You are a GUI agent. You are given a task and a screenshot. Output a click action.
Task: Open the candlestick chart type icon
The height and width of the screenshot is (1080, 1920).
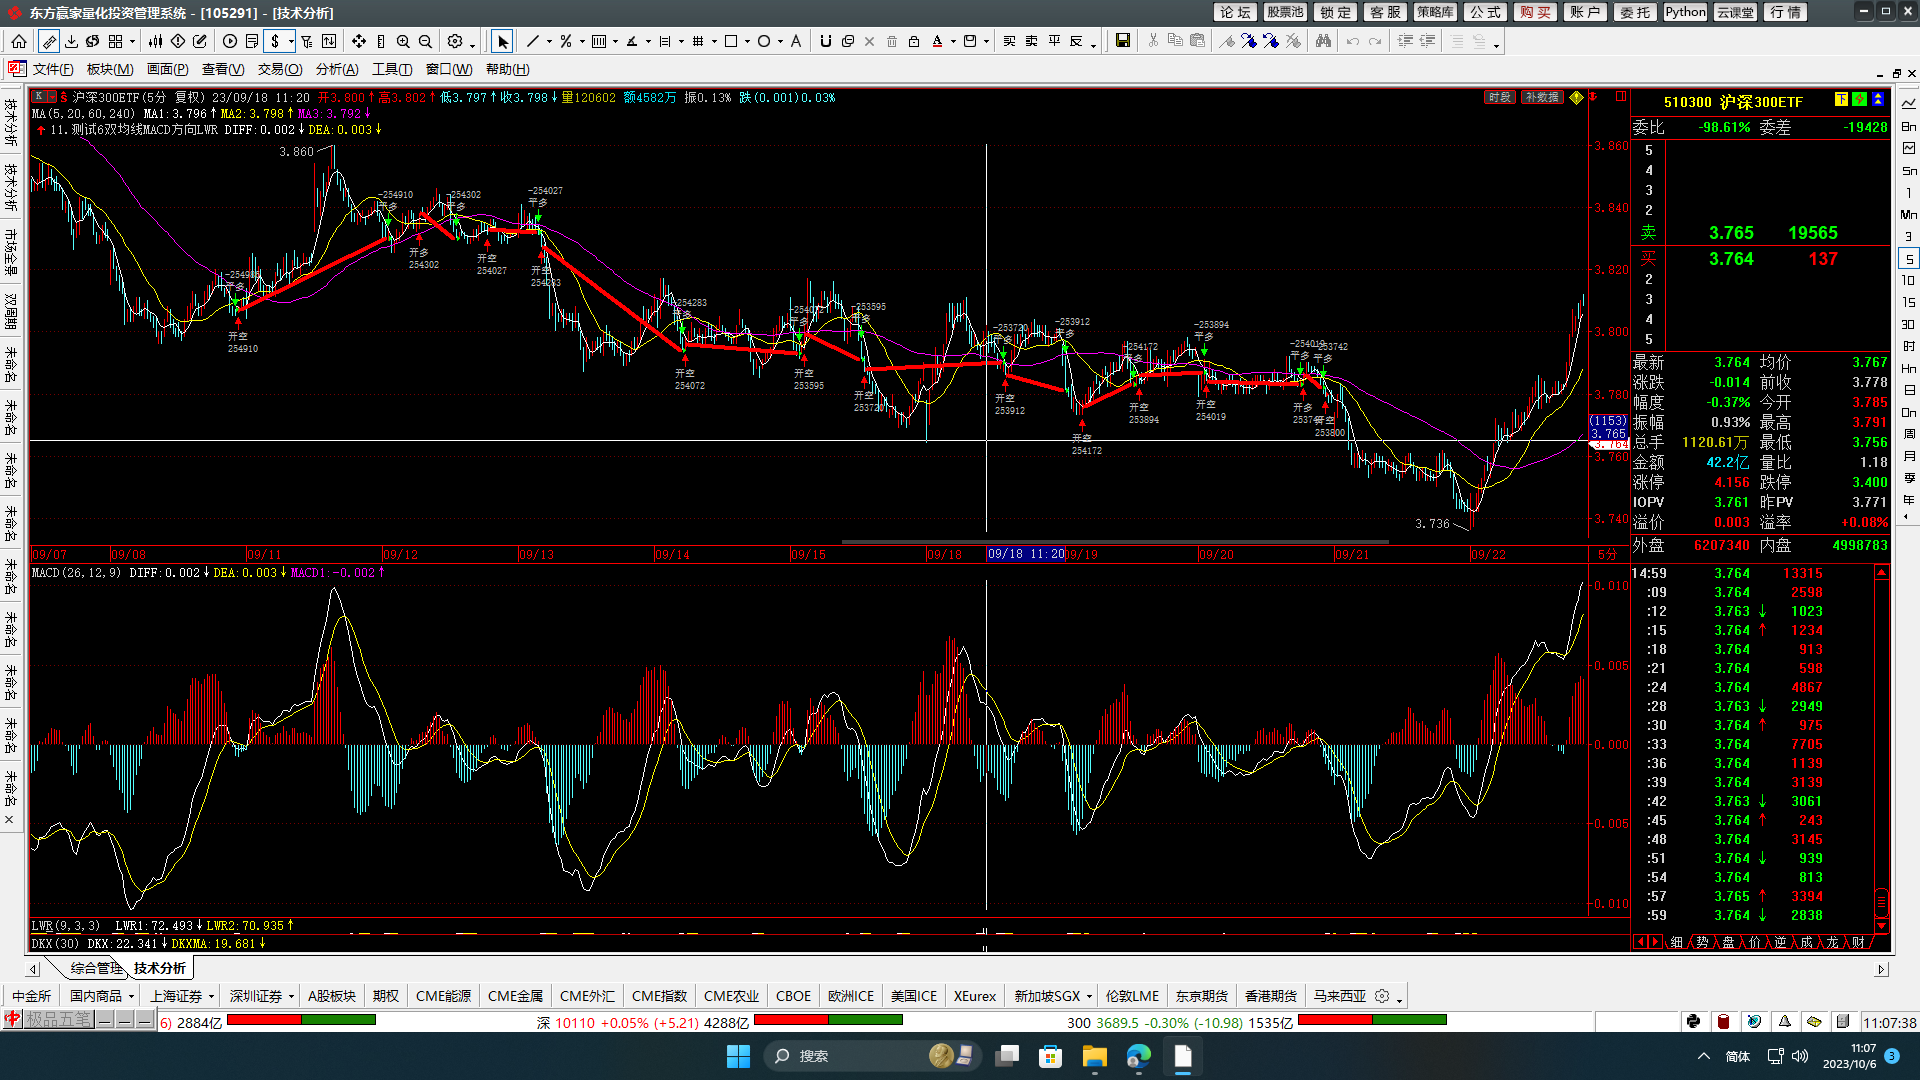[x=155, y=41]
